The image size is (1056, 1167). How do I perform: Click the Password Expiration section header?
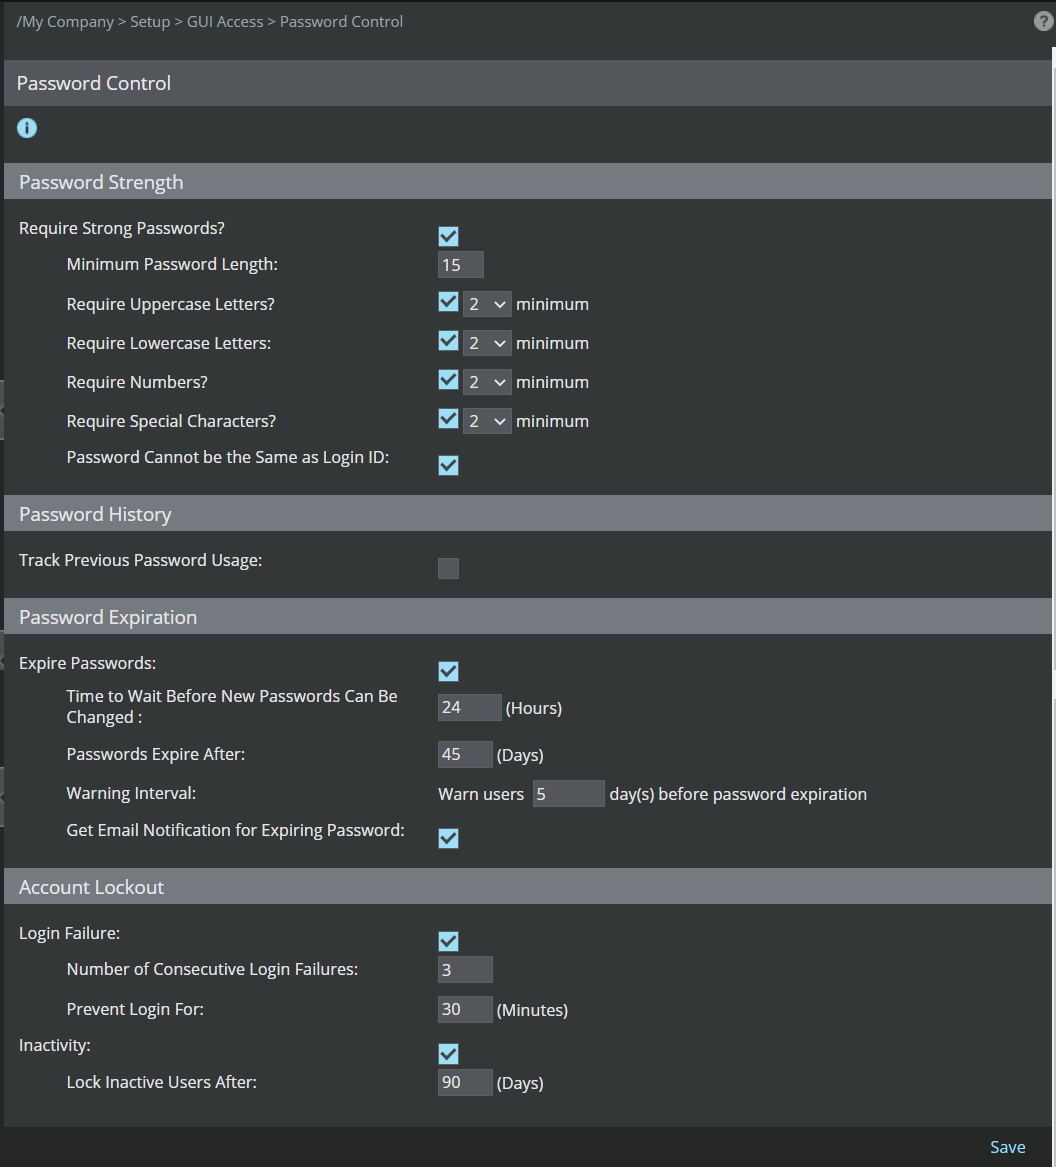click(528, 616)
